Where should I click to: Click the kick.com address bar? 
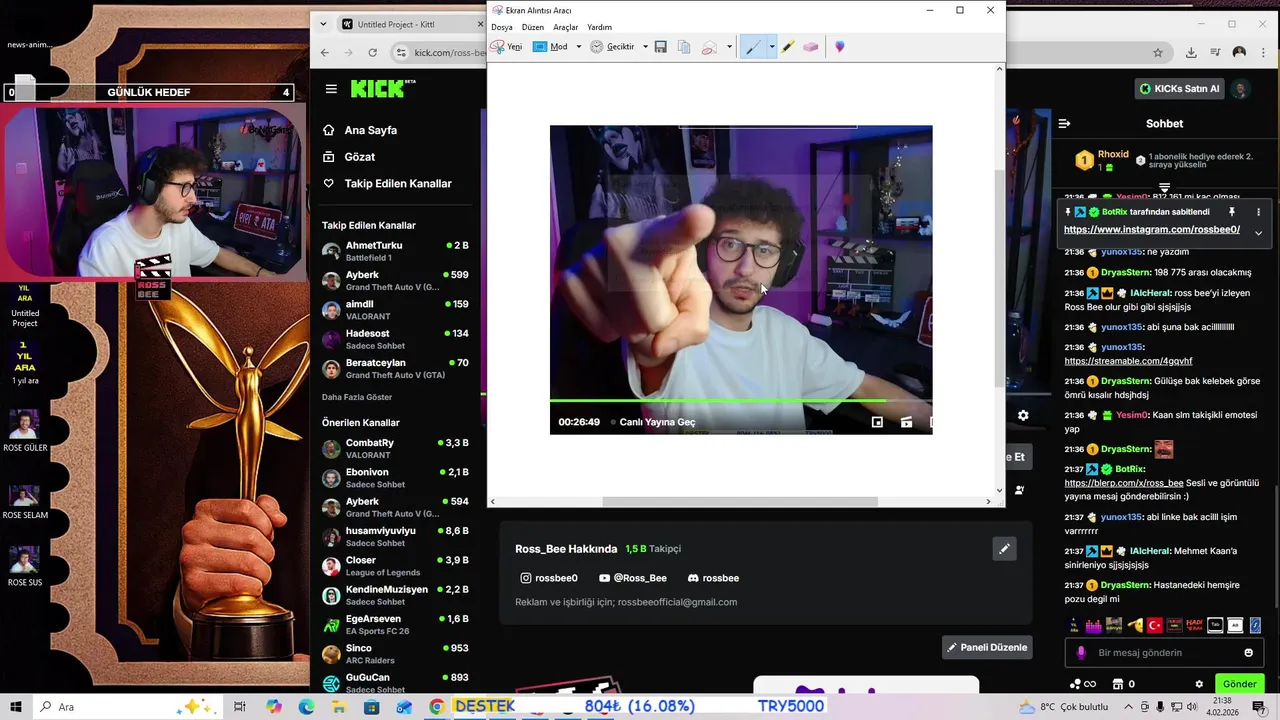(x=448, y=53)
